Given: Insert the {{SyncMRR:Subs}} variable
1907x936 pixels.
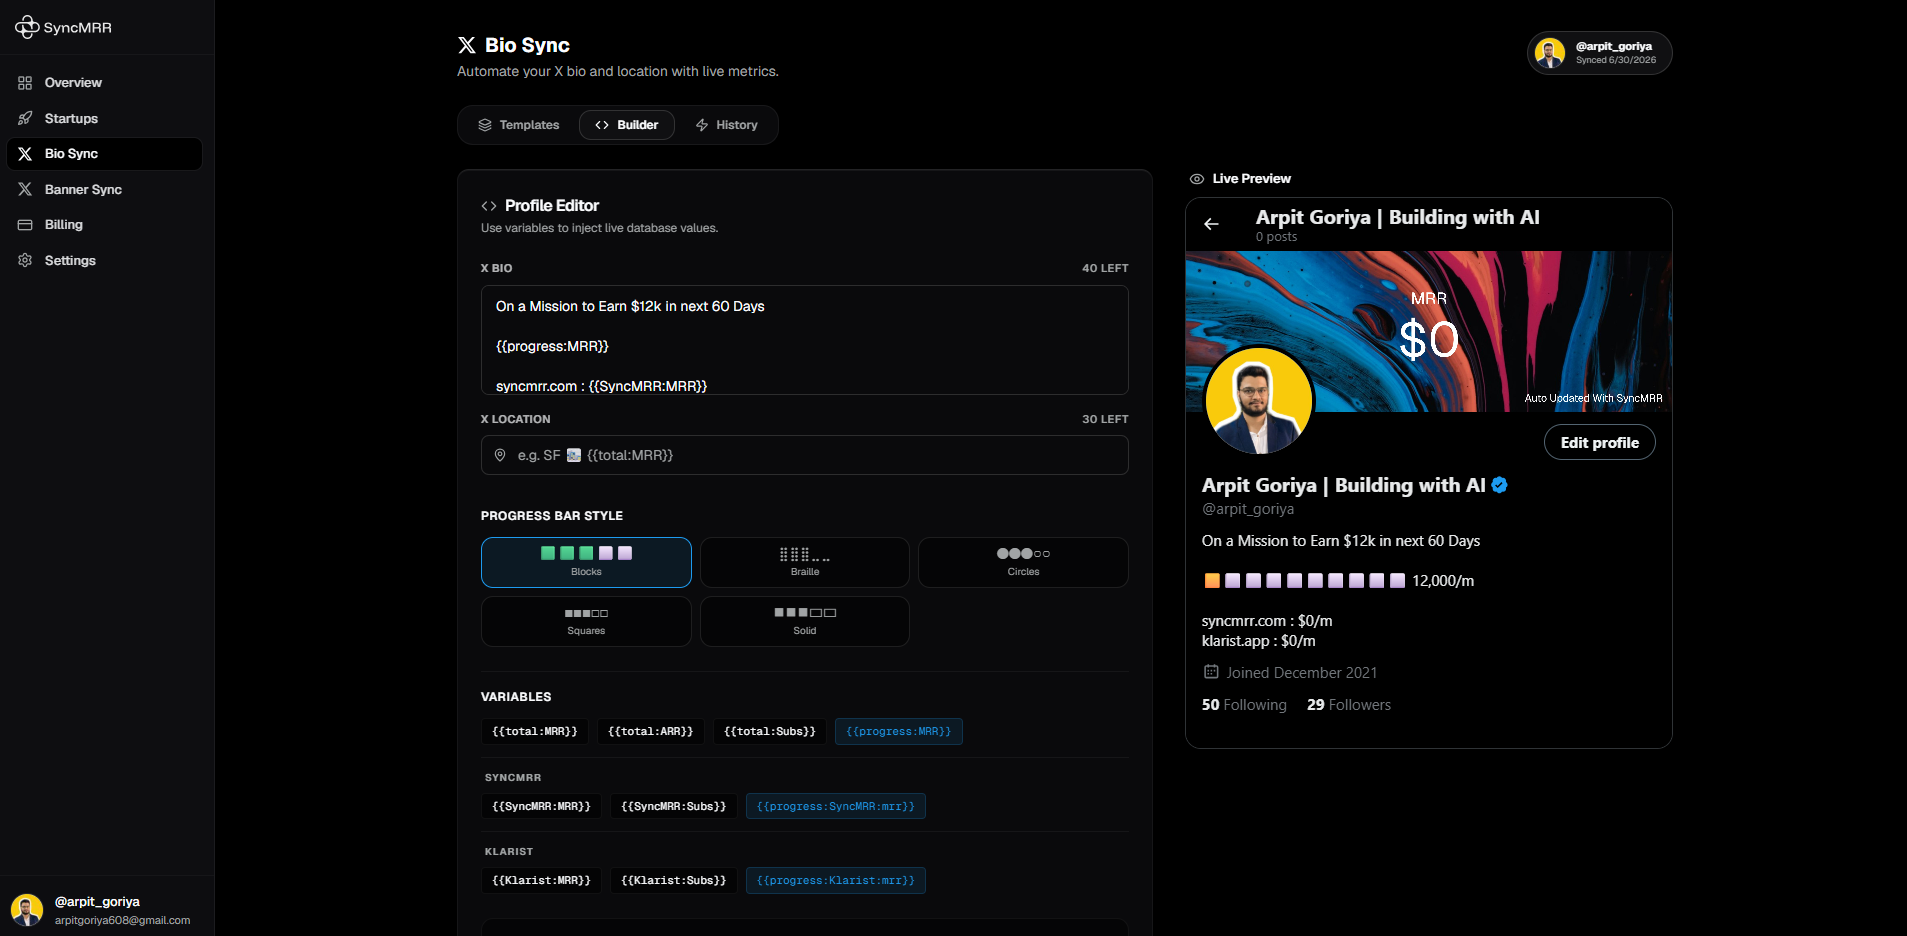Looking at the screenshot, I should pos(674,806).
